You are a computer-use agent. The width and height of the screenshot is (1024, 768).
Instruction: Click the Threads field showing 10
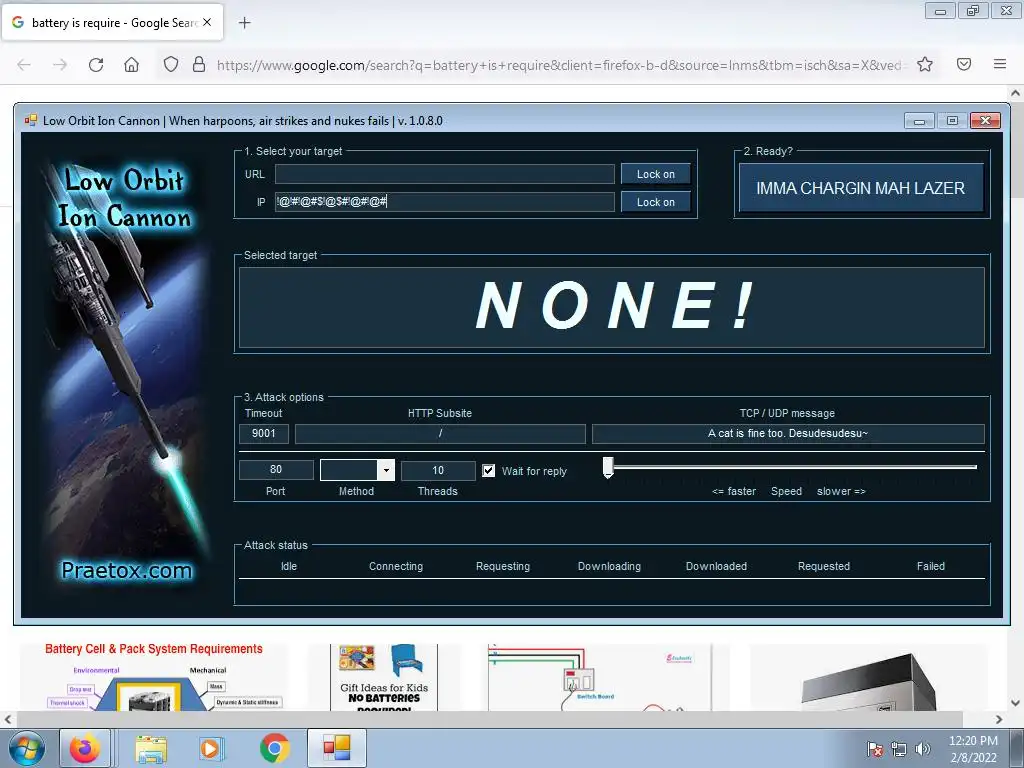coord(438,470)
